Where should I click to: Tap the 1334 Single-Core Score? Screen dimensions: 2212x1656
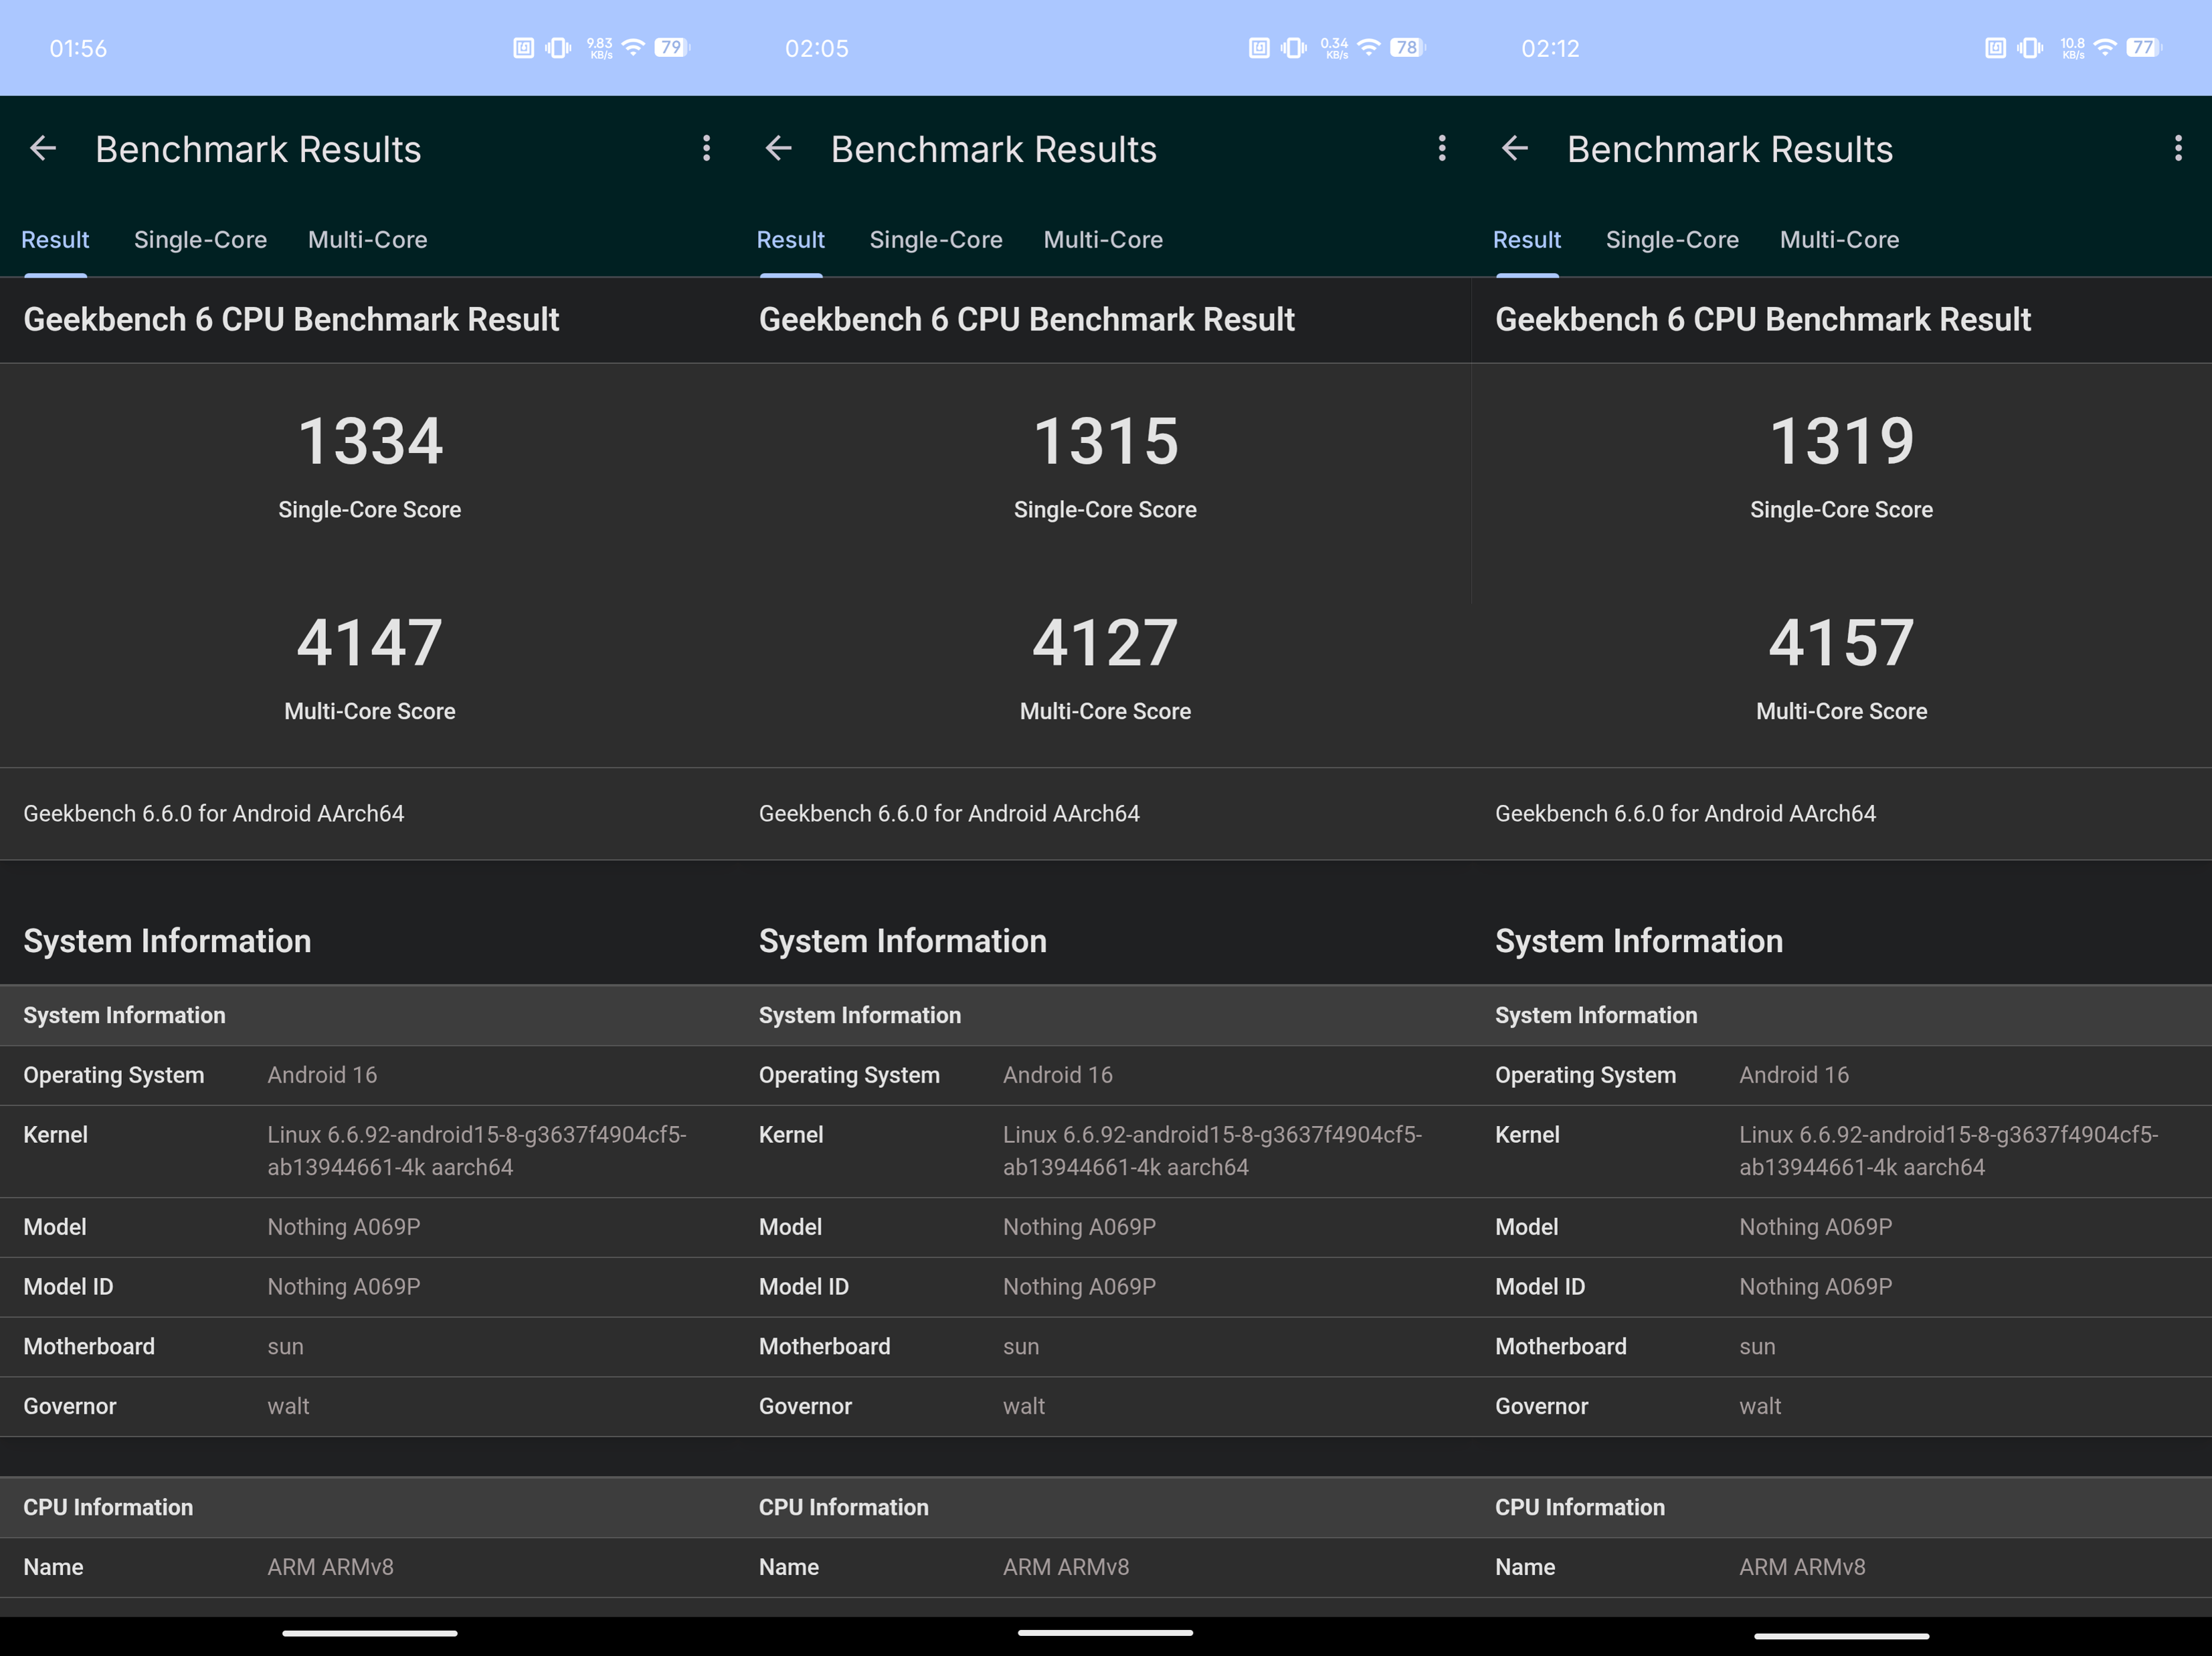[x=369, y=441]
